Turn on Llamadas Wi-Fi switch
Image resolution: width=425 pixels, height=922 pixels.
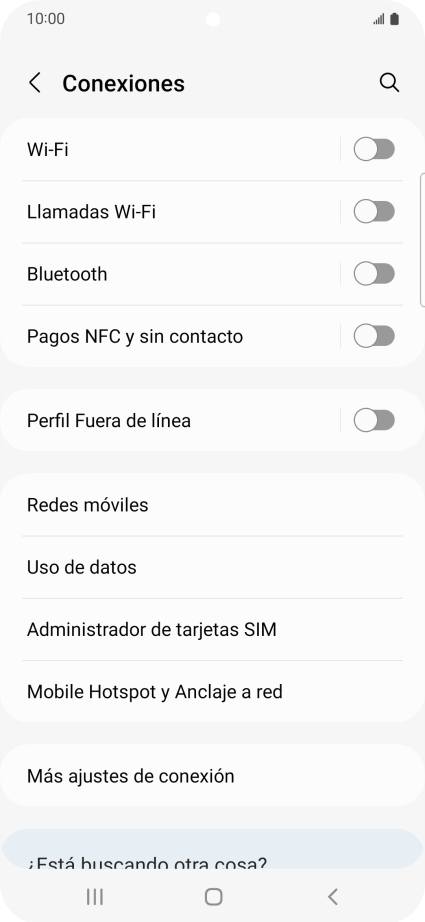pos(374,212)
